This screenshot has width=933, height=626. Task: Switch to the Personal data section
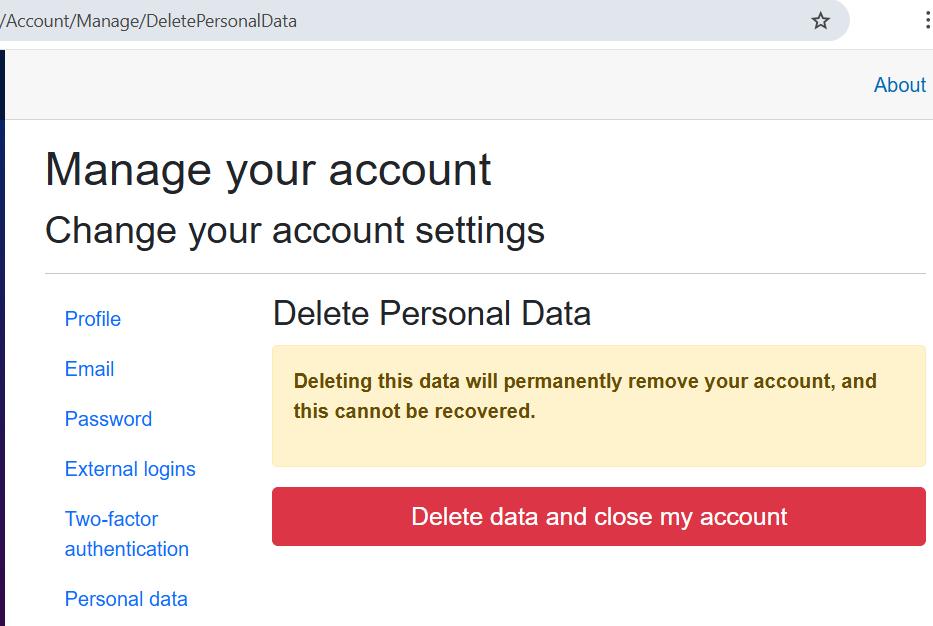tap(126, 599)
